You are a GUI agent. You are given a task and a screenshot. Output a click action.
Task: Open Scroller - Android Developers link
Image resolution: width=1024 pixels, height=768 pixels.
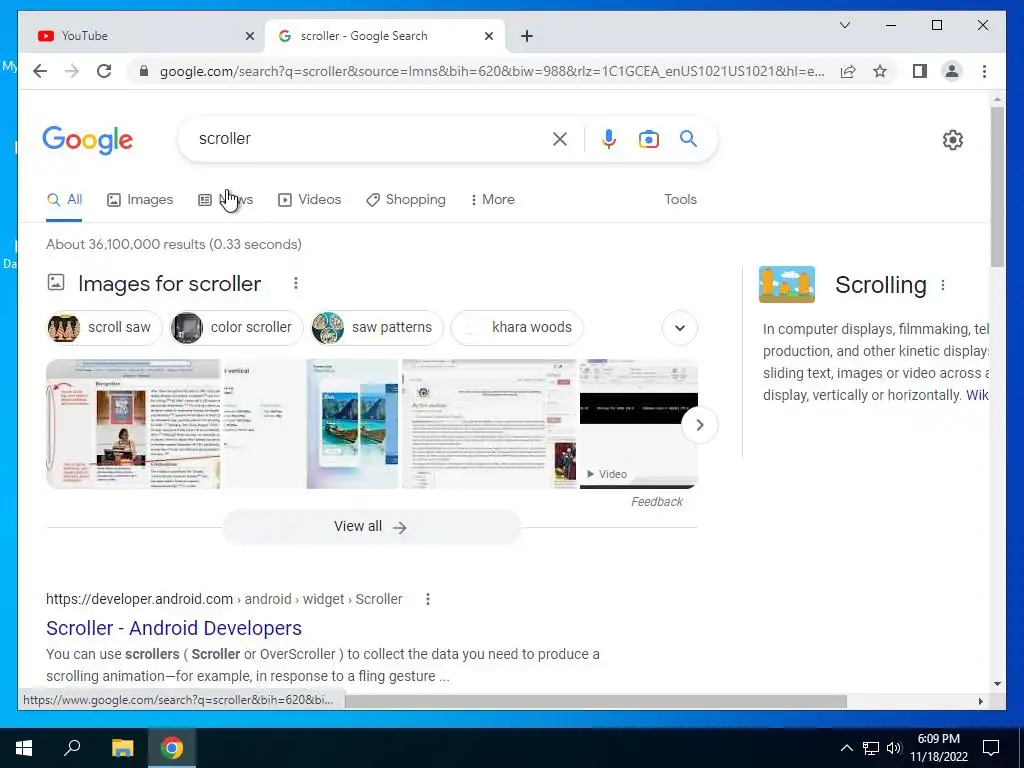(x=174, y=628)
